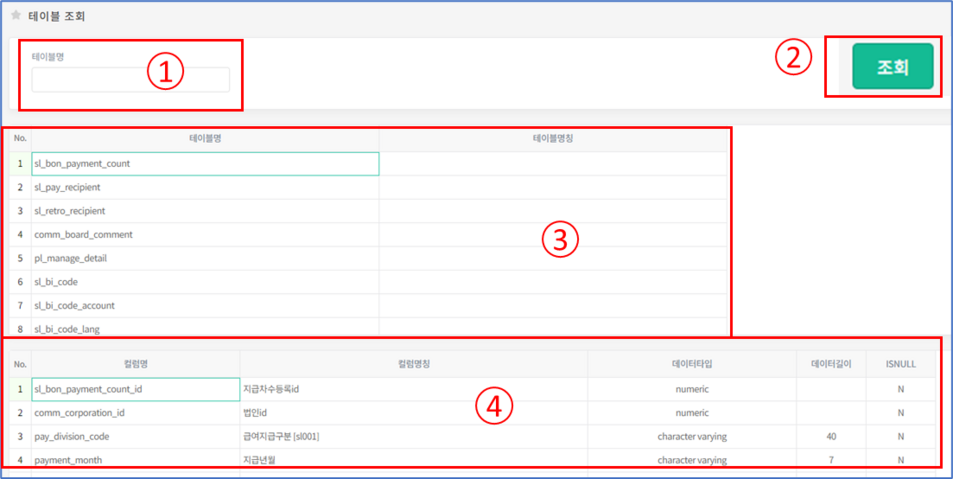Click the 테이블명 column header in upper grid

(204, 139)
